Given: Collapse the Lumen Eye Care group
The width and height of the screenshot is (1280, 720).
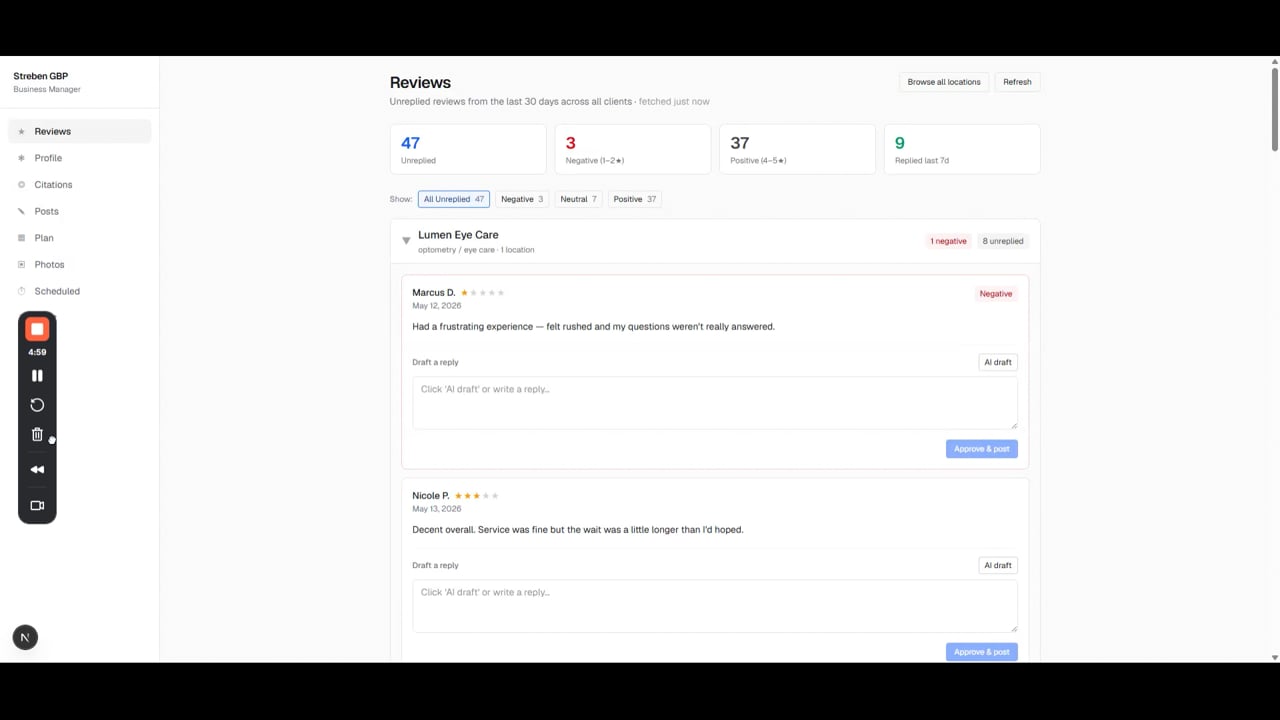Looking at the screenshot, I should pos(406,240).
